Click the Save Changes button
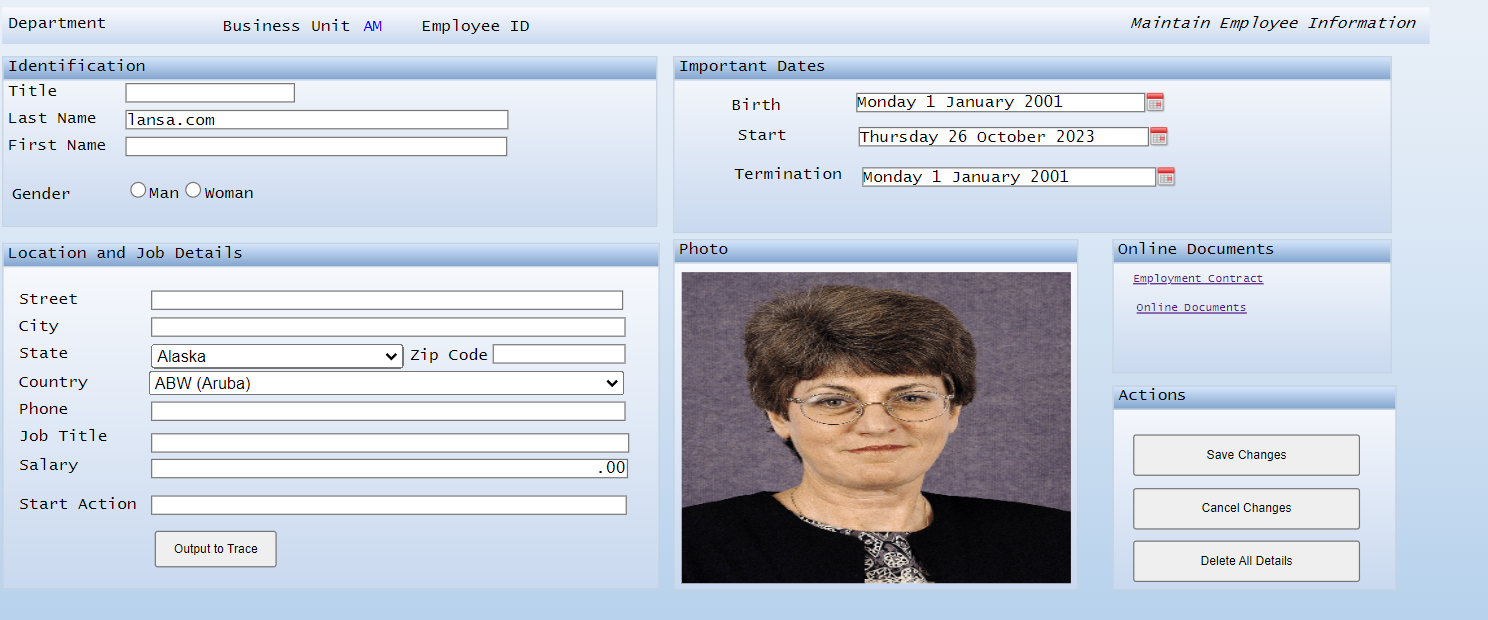Viewport: 1488px width, 620px height. point(1246,455)
